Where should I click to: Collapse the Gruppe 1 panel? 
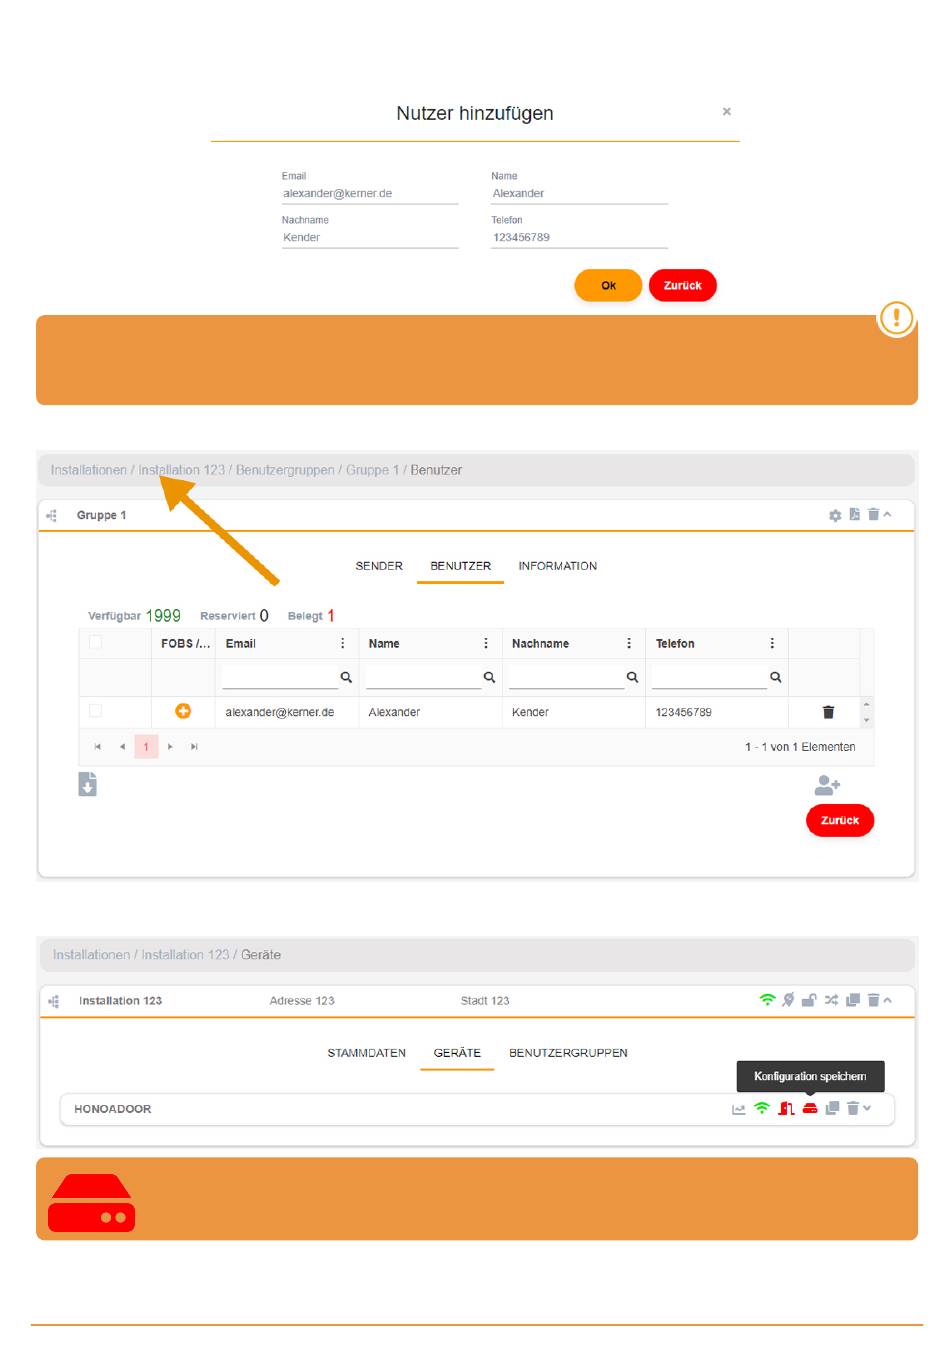887,514
